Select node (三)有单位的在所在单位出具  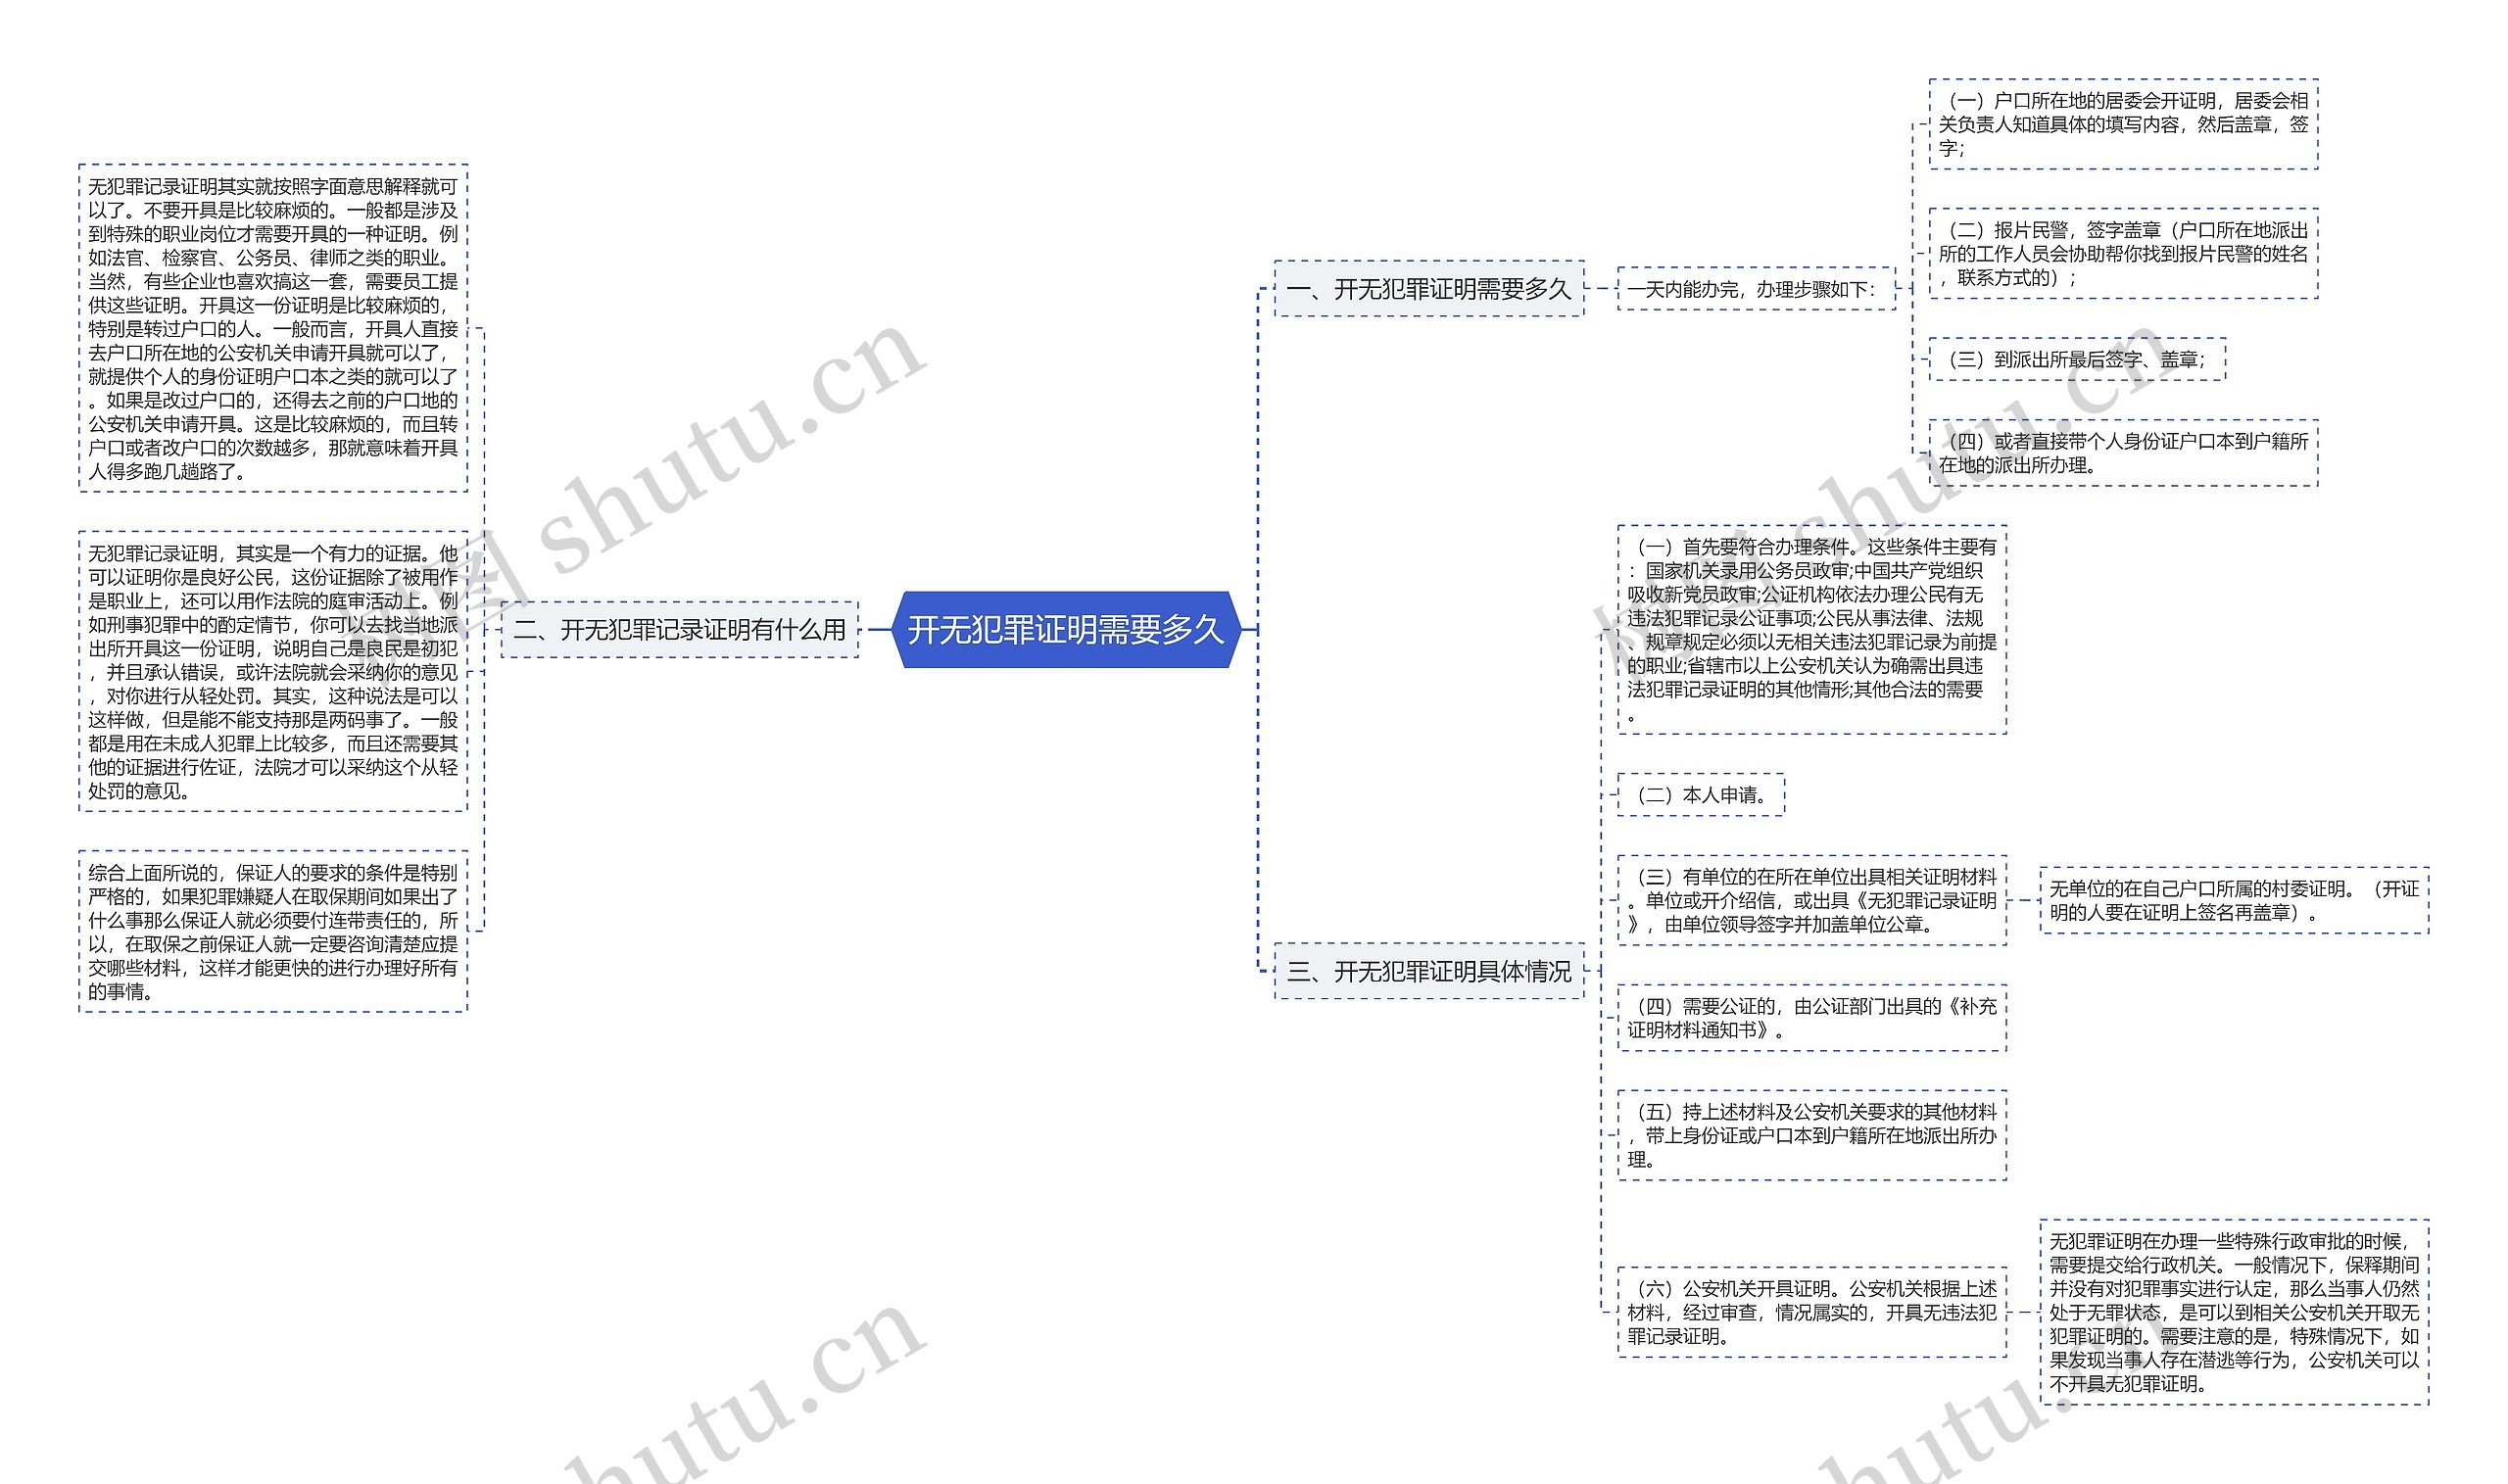pyautogui.click(x=1811, y=900)
